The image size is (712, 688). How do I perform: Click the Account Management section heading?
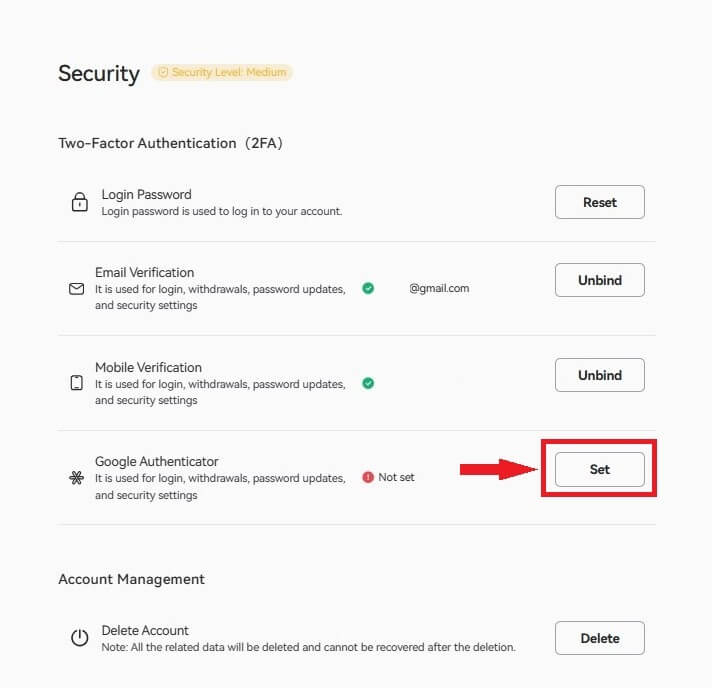coord(131,579)
